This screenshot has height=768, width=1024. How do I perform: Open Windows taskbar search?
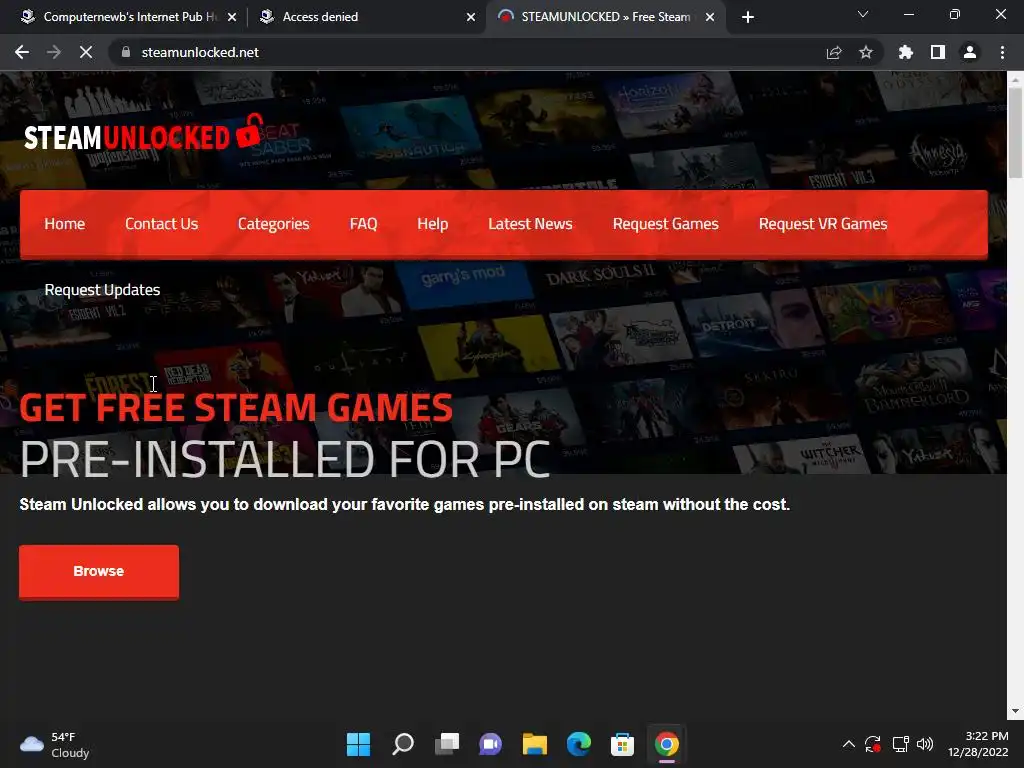pos(402,744)
